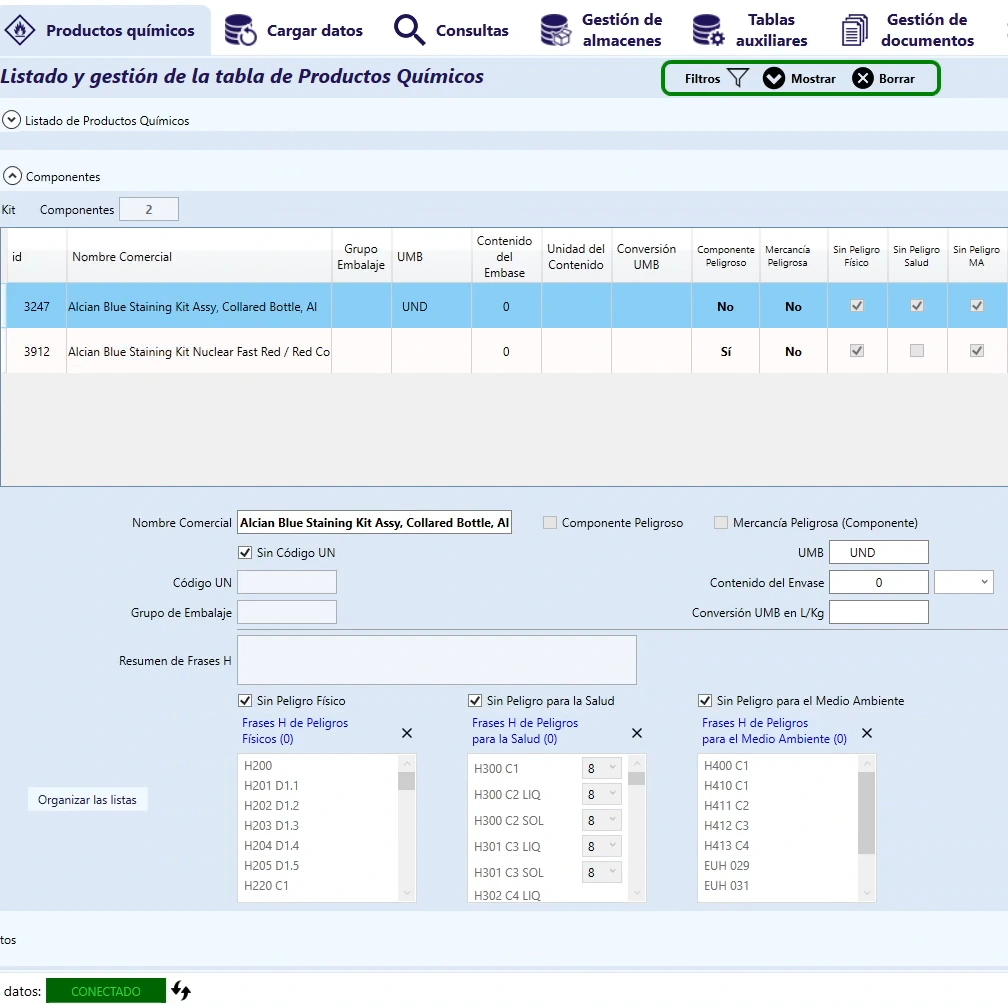Screen dimensions: 1008x1008
Task: Click the Gestión de almacenes database icon
Action: coord(555,30)
